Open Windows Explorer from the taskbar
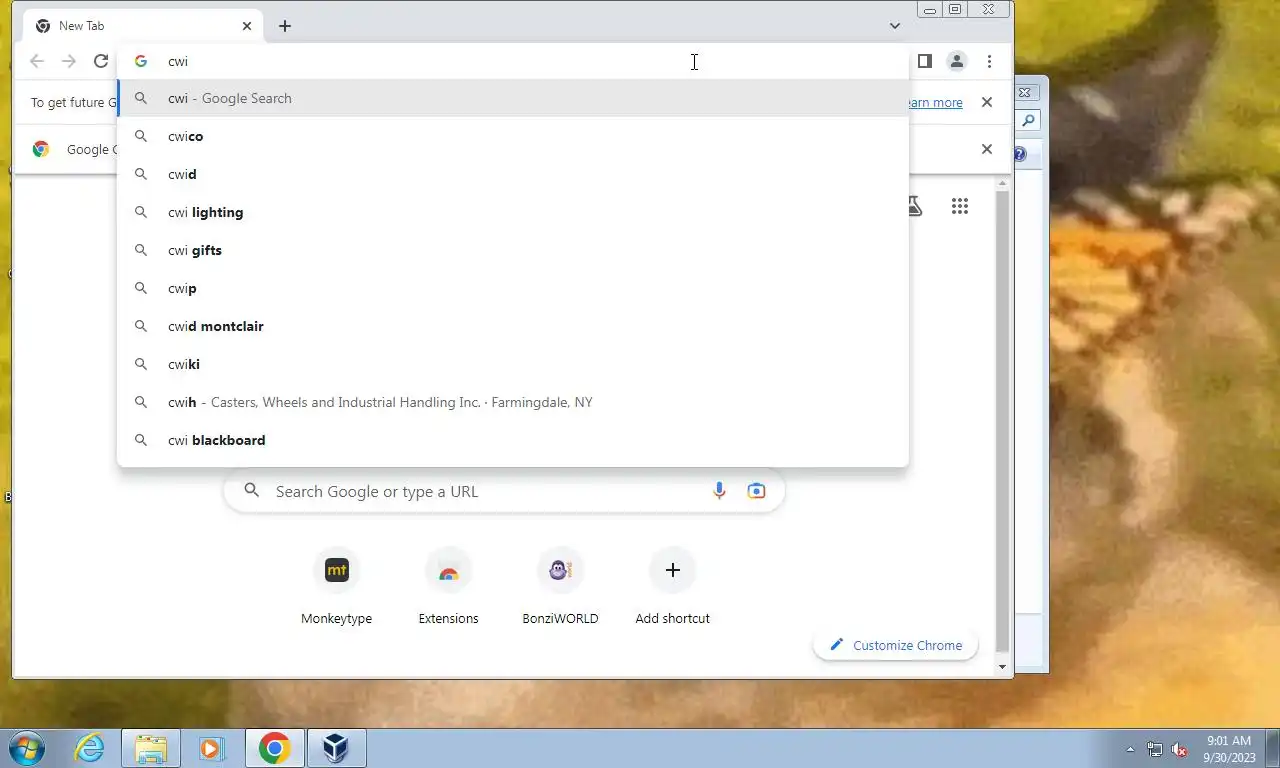Screen dimensions: 1280x768 click(151, 748)
